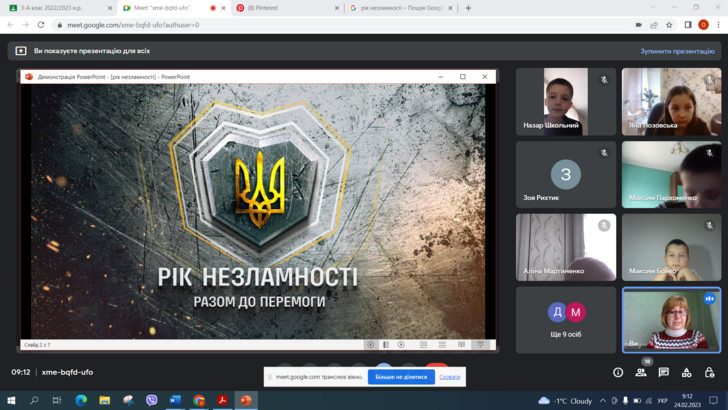This screenshot has height=410, width=728.
Task: Bookmark this page star icon
Action: pos(669,25)
